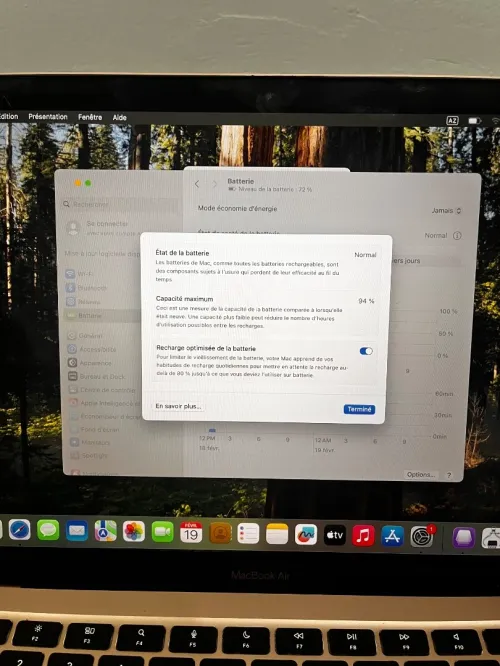
Task: Open Apple TV app in Dock
Action: (x=335, y=535)
